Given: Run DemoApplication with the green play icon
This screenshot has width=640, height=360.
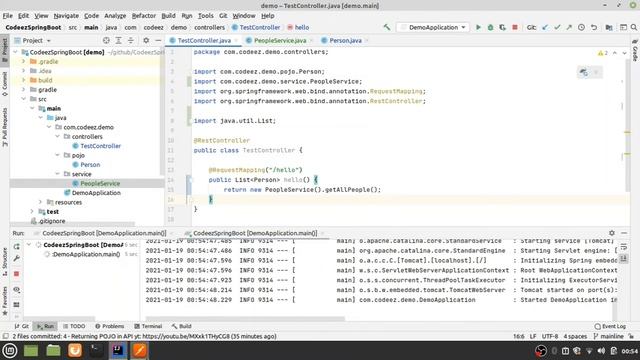Looking at the screenshot, I should (478, 27).
